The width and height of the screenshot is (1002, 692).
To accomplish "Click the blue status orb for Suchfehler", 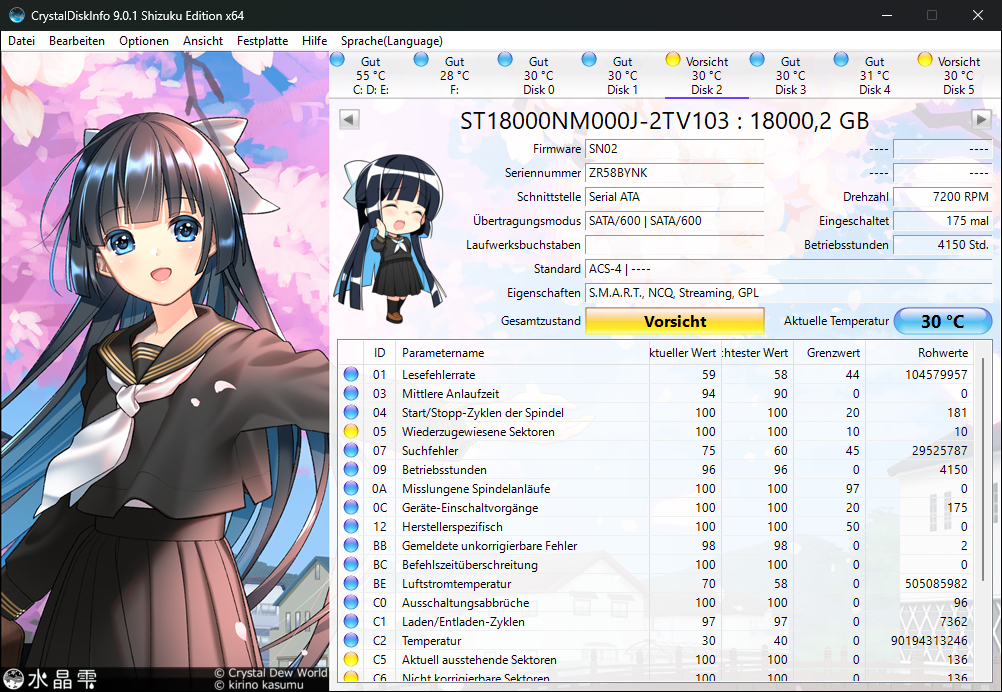I will (351, 450).
